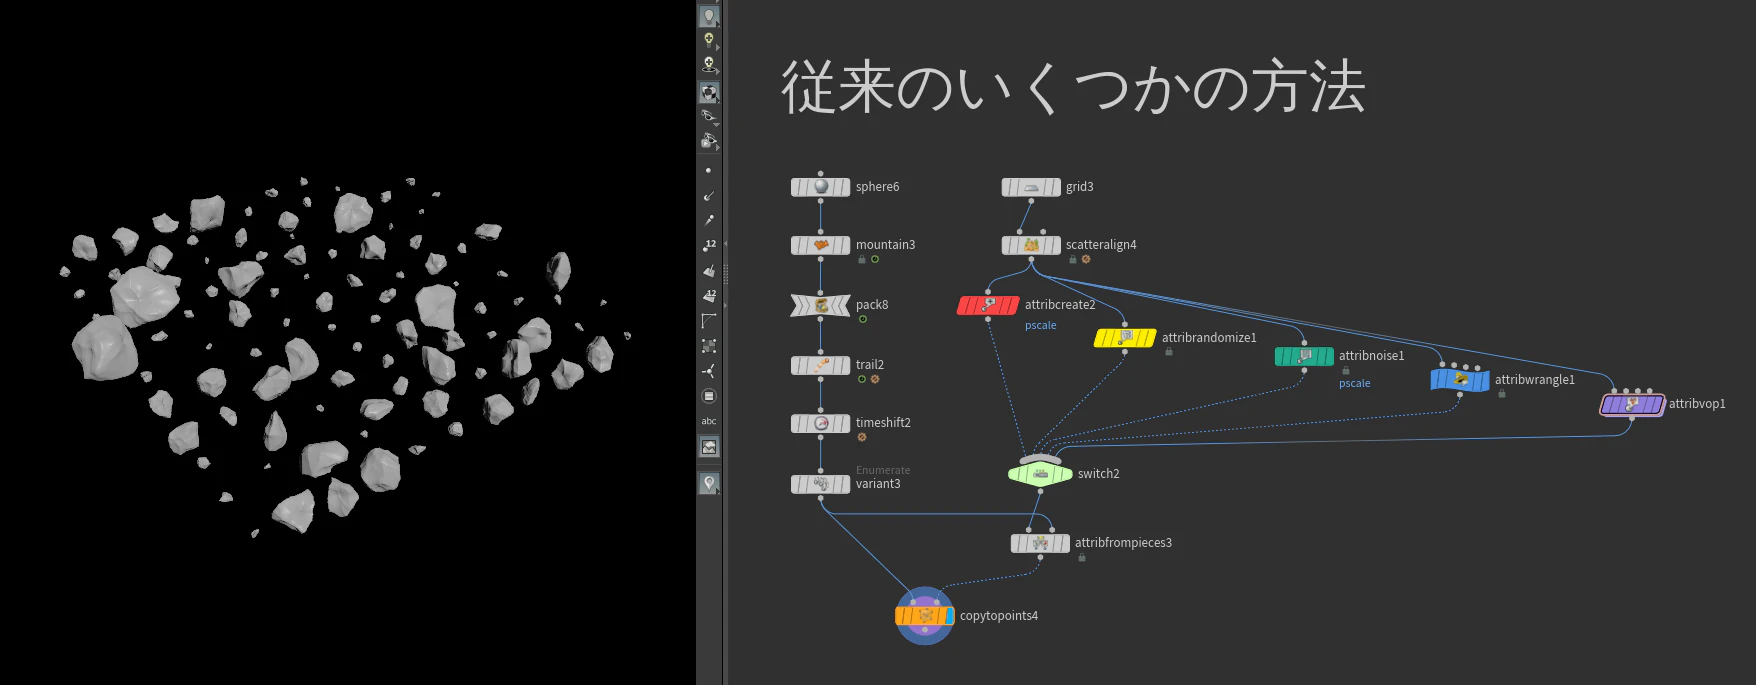Click the abc text display option
1756x685 pixels.
(709, 421)
